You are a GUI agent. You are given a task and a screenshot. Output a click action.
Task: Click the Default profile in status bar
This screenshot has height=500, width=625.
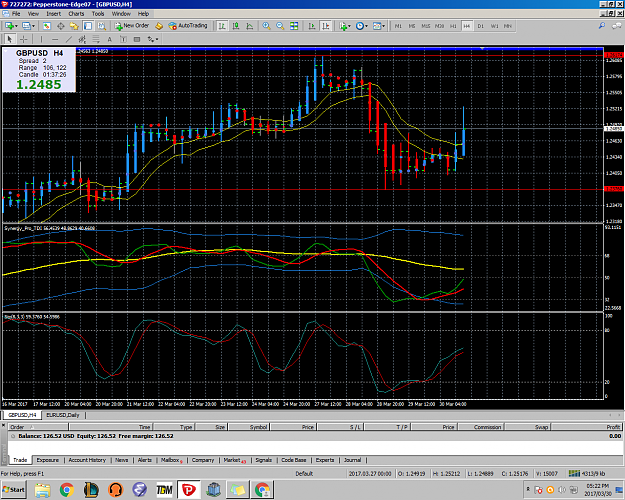[304, 474]
